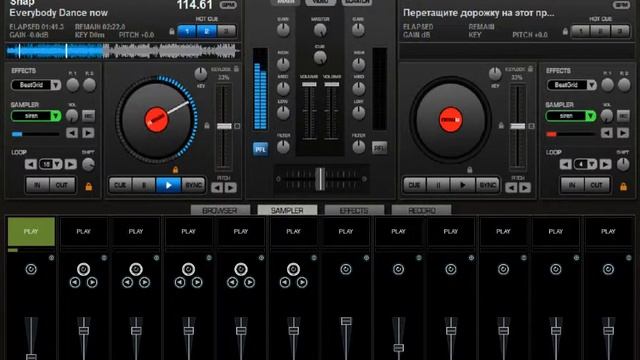
Task: Toggle keylock on the left deck
Action: (236, 69)
